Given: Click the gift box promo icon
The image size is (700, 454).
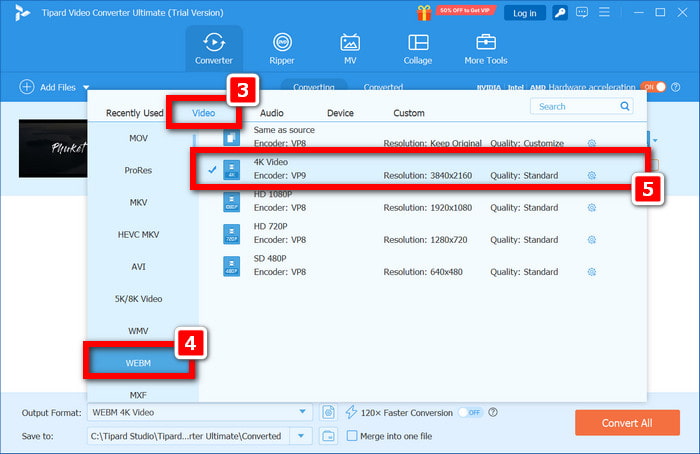Looking at the screenshot, I should click(x=424, y=12).
